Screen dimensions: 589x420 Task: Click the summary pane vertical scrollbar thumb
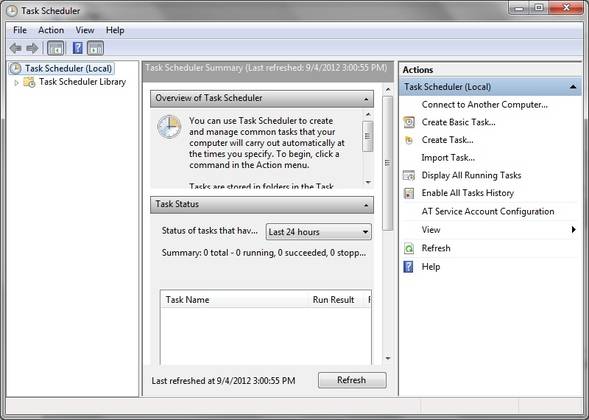point(388,163)
